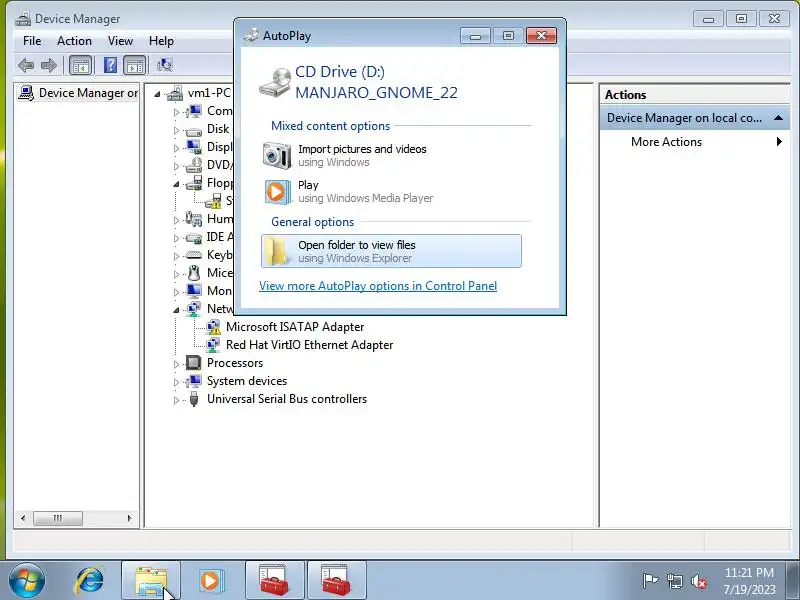The image size is (800, 600).
Task: Click the left pane scroll left arrow
Action: 23,518
